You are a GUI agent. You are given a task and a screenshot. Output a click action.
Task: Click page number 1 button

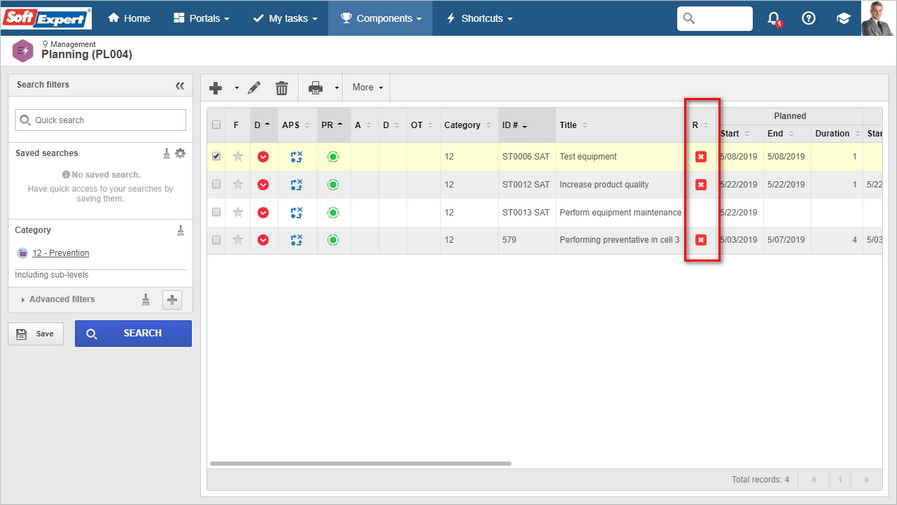840,480
